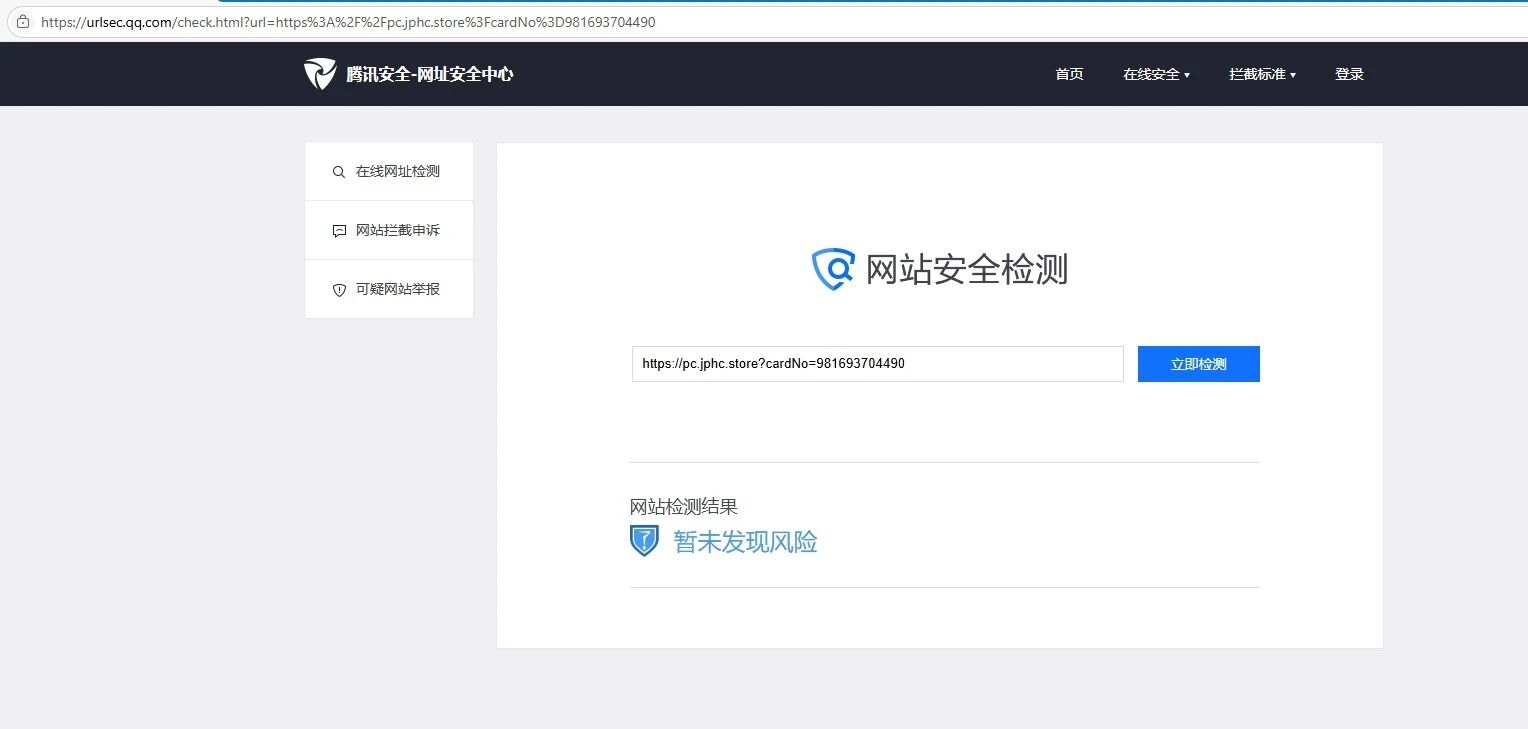Click the Tencent Security shield logo
This screenshot has height=729, width=1528.
click(320, 74)
